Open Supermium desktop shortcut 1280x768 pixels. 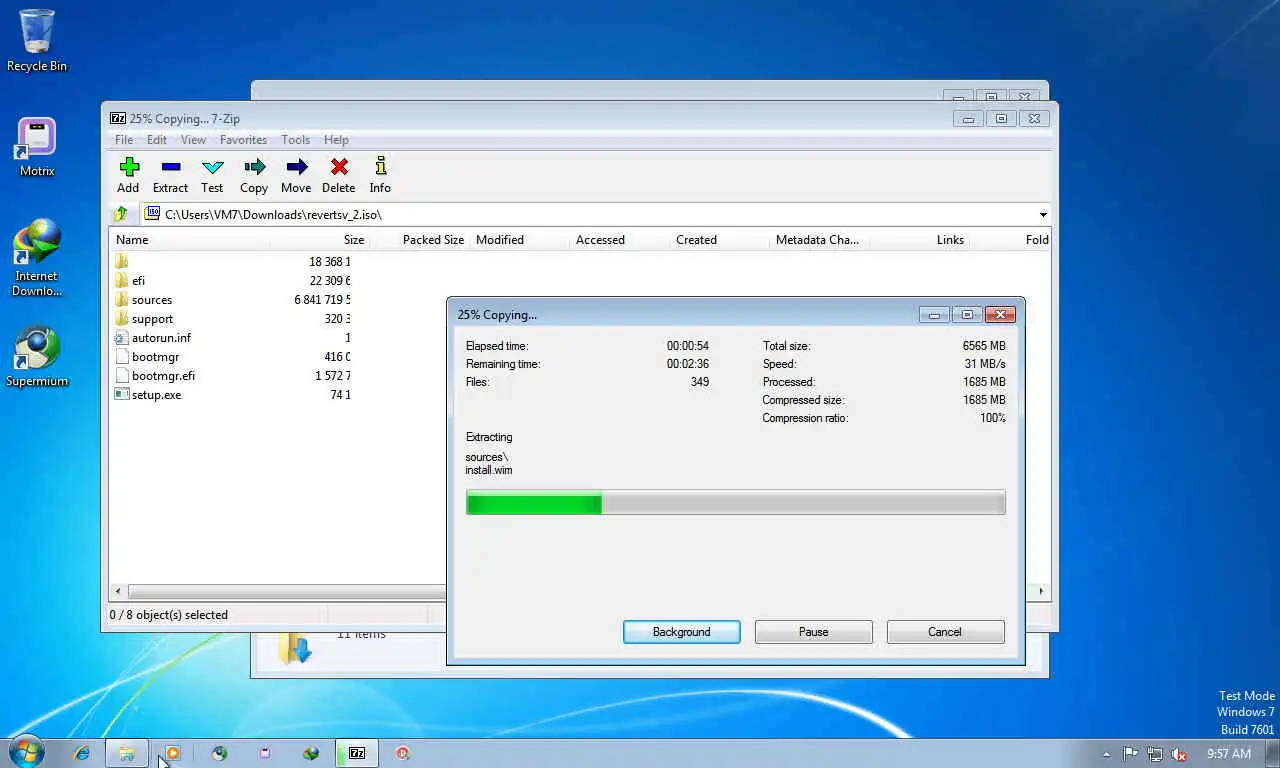[x=37, y=357]
